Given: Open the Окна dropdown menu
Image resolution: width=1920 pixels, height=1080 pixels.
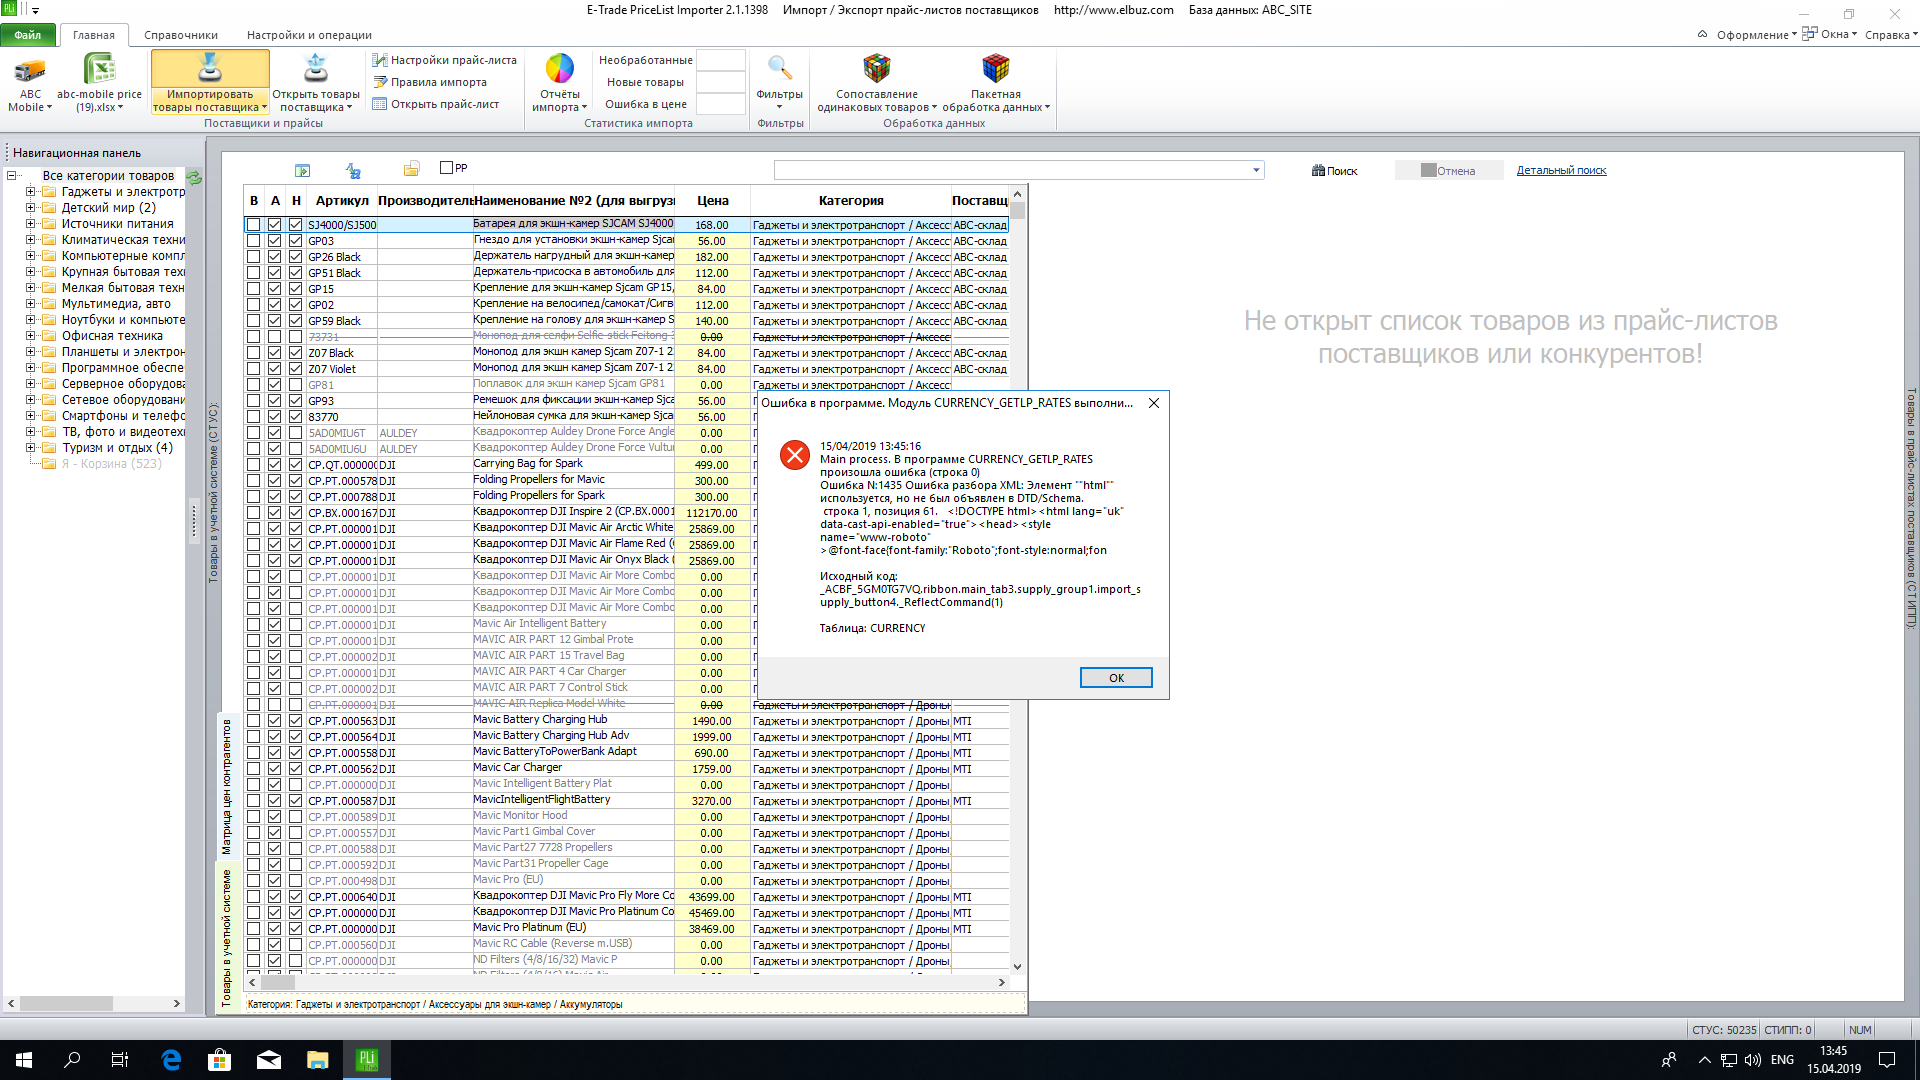Looking at the screenshot, I should click(1830, 35).
